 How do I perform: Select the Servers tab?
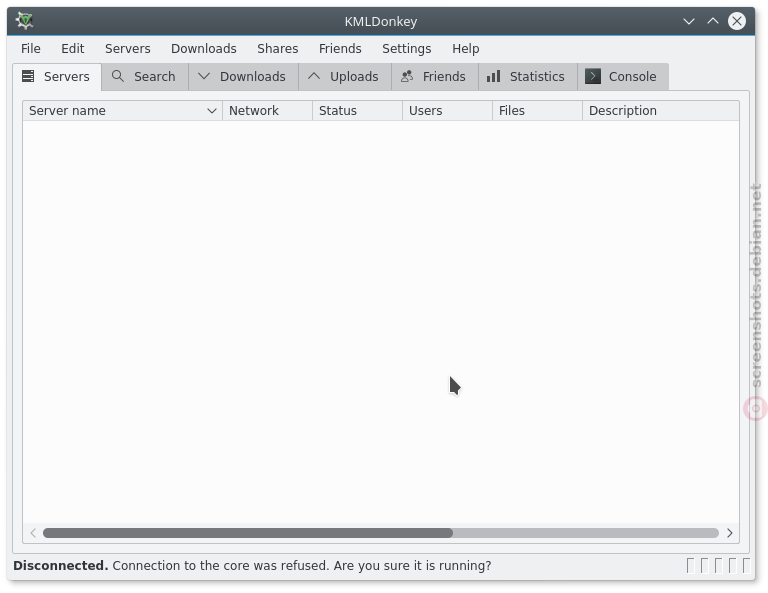(57, 77)
